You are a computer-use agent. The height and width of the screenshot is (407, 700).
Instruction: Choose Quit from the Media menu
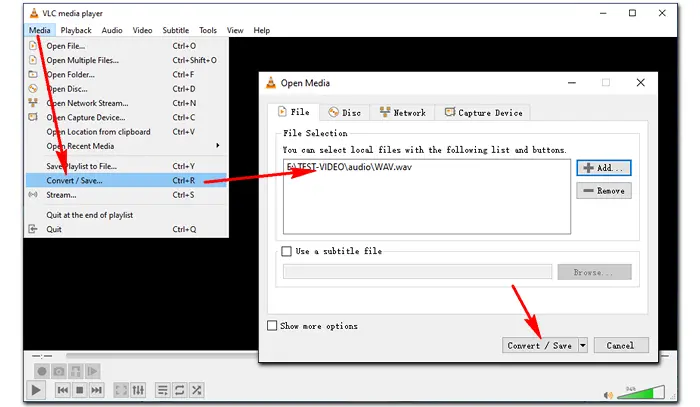[126, 229]
